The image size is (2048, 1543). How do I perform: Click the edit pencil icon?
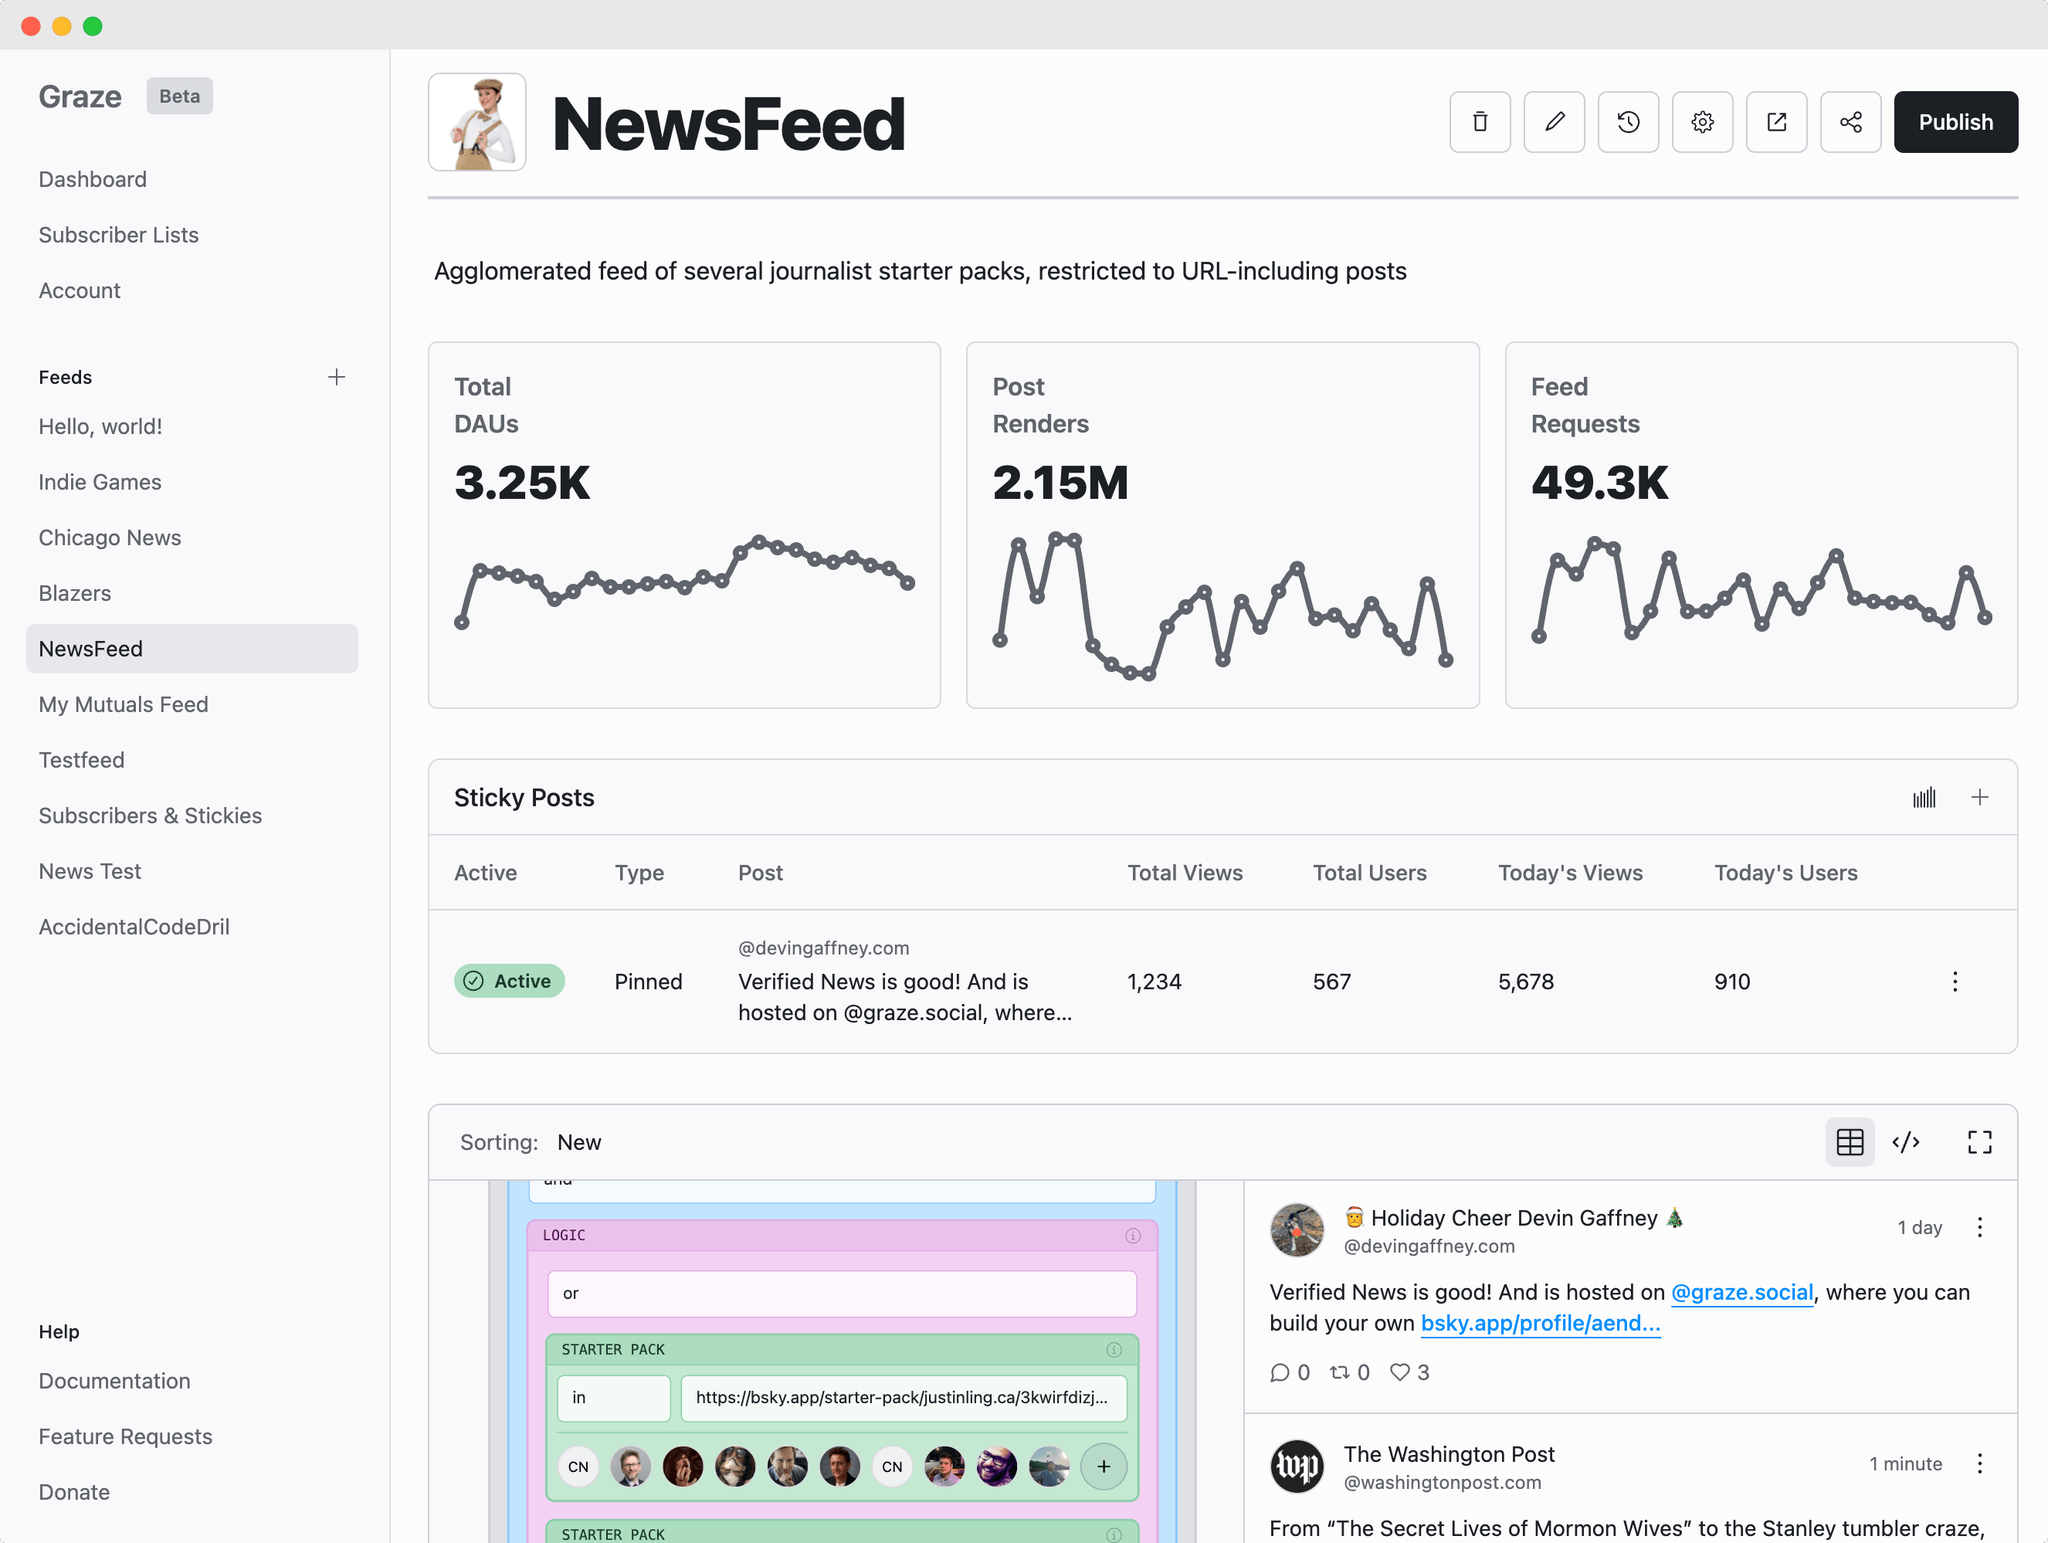(1554, 122)
